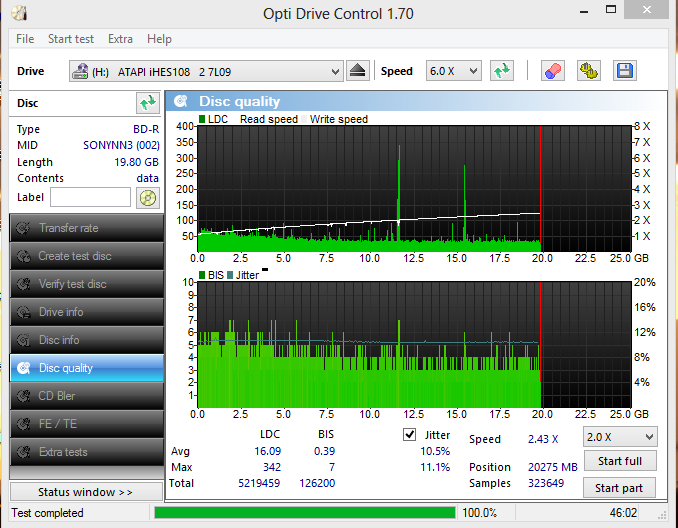Click the LDC legend color swatch

202,119
